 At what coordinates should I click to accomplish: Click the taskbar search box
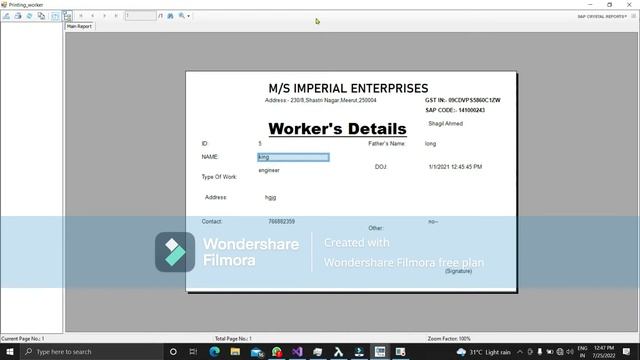coord(92,352)
